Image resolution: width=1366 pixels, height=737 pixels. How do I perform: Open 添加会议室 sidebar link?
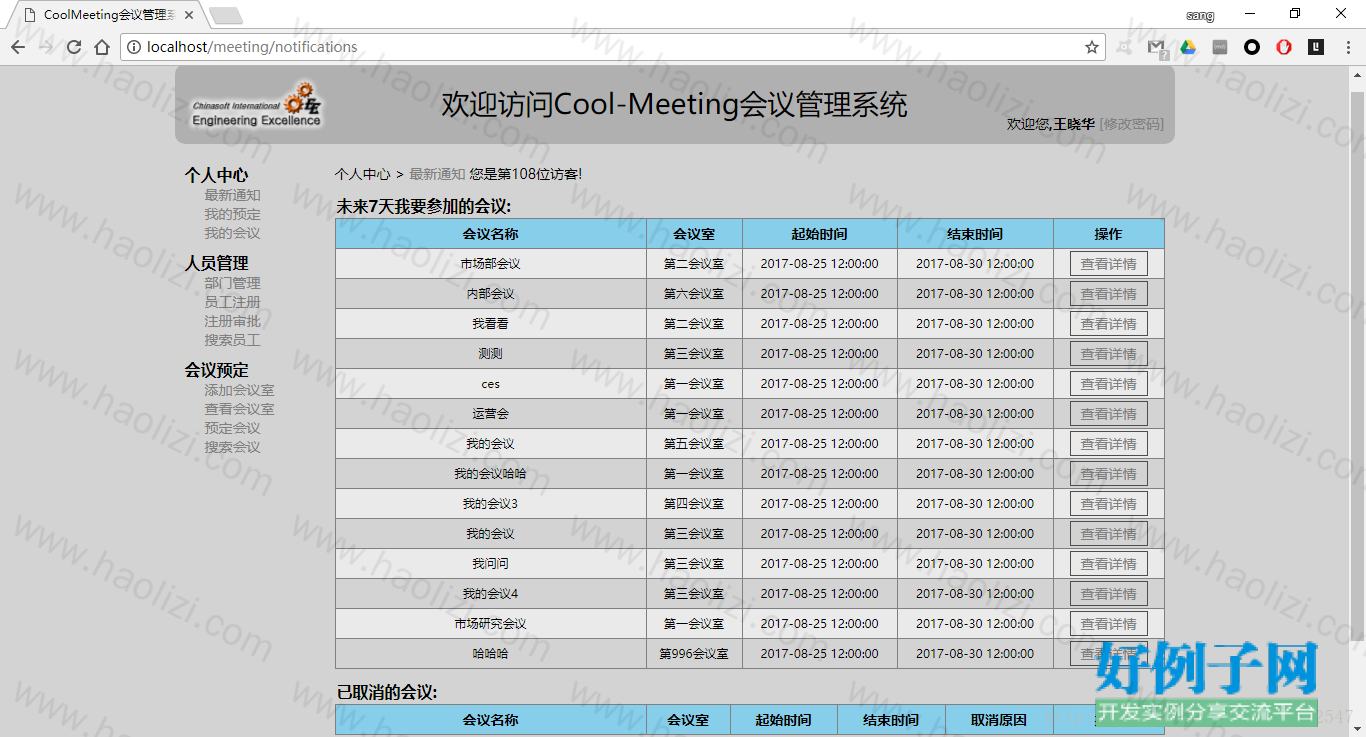pos(239,390)
